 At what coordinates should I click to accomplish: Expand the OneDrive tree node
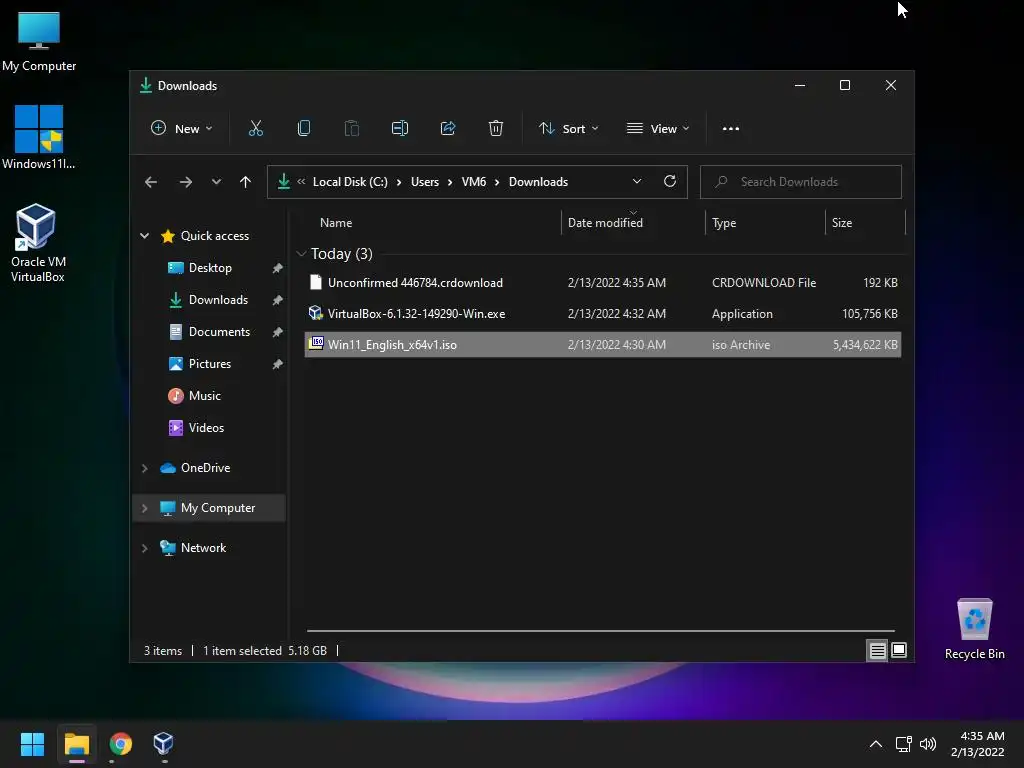(x=145, y=468)
